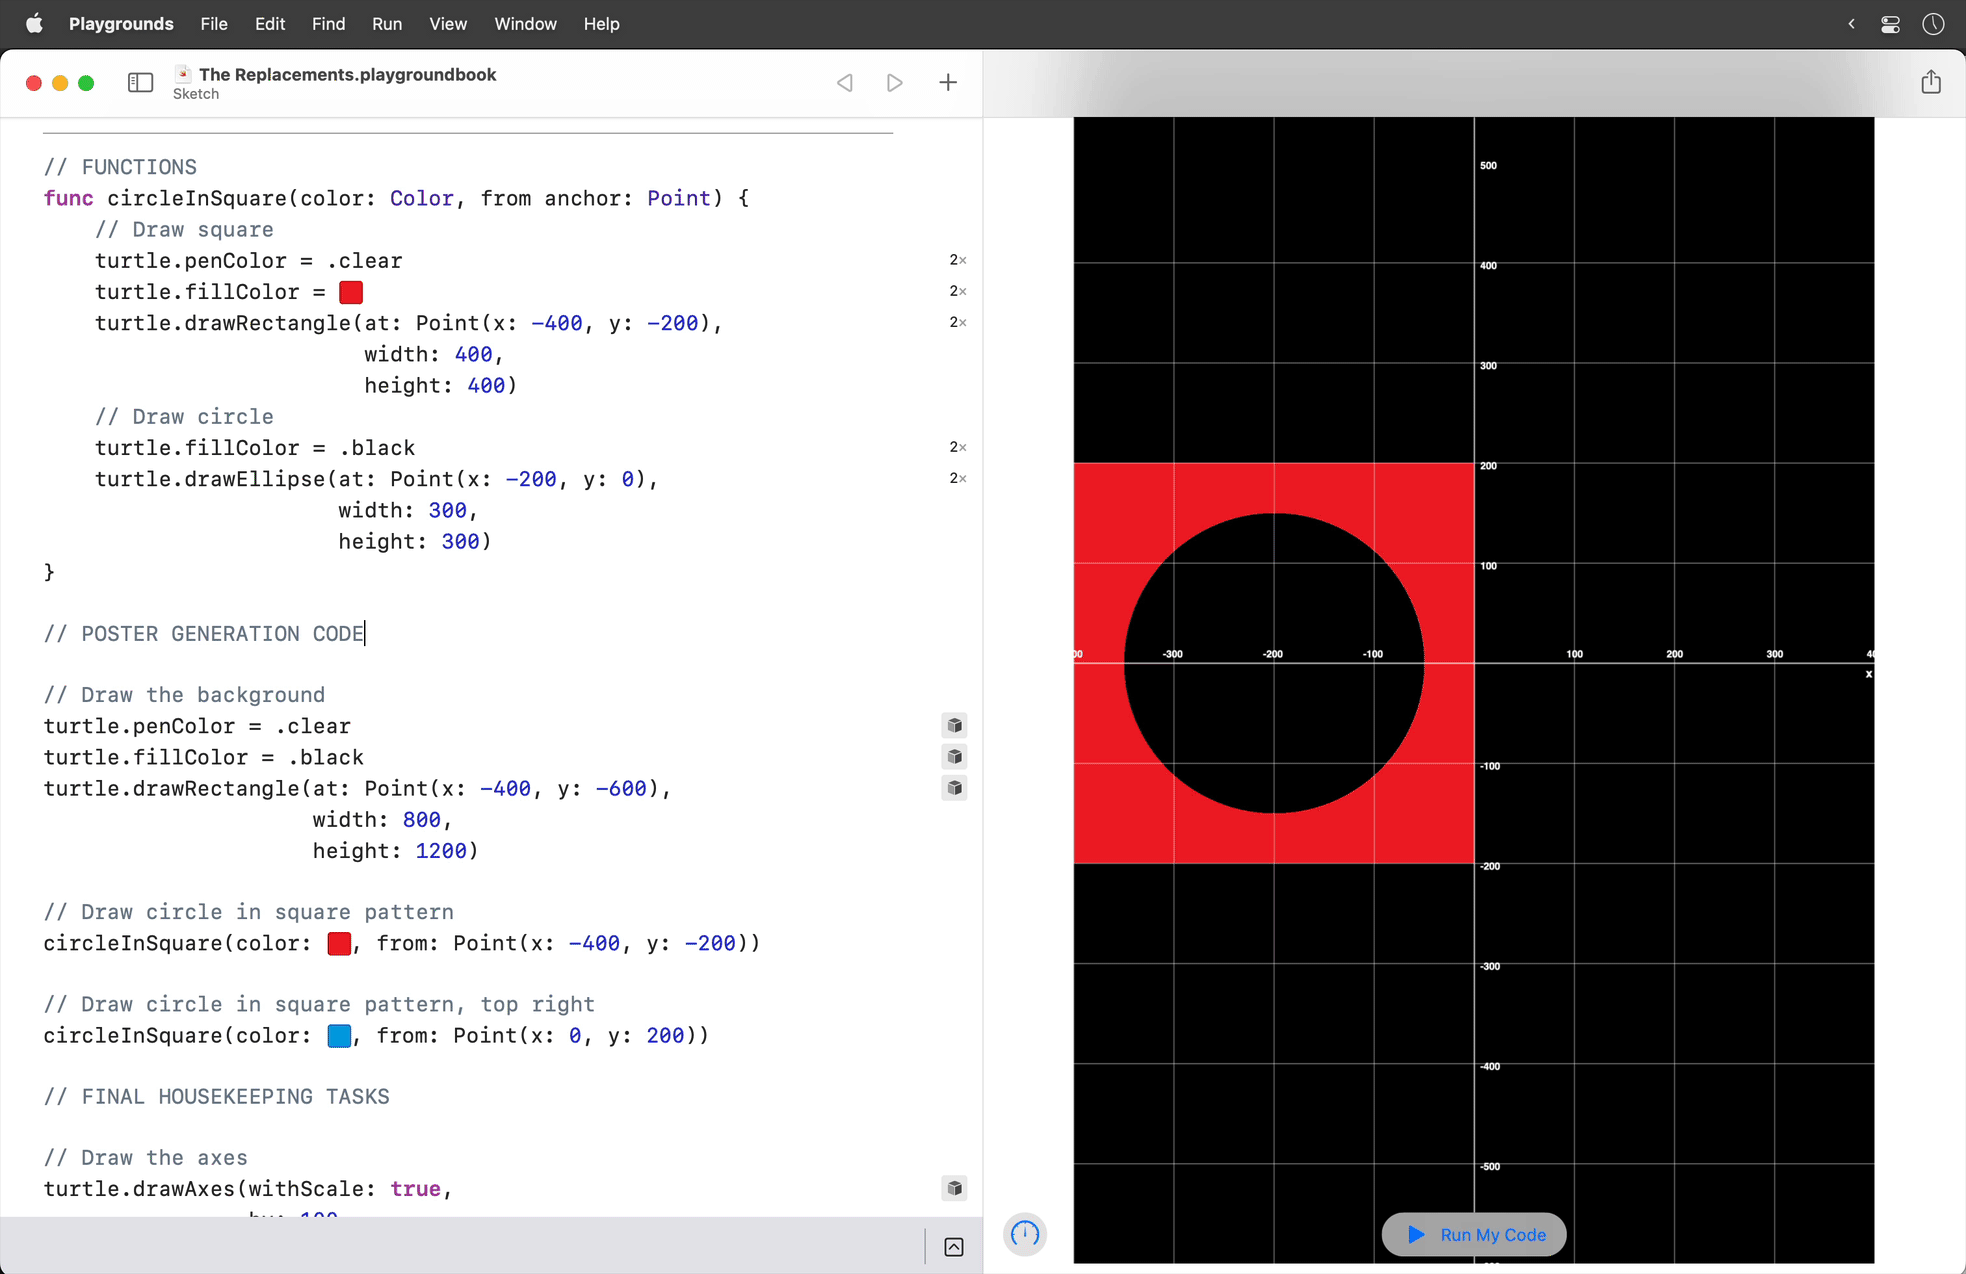The height and width of the screenshot is (1274, 1966).
Task: Click the 2x execution count beside drawEllipse
Action: click(957, 478)
